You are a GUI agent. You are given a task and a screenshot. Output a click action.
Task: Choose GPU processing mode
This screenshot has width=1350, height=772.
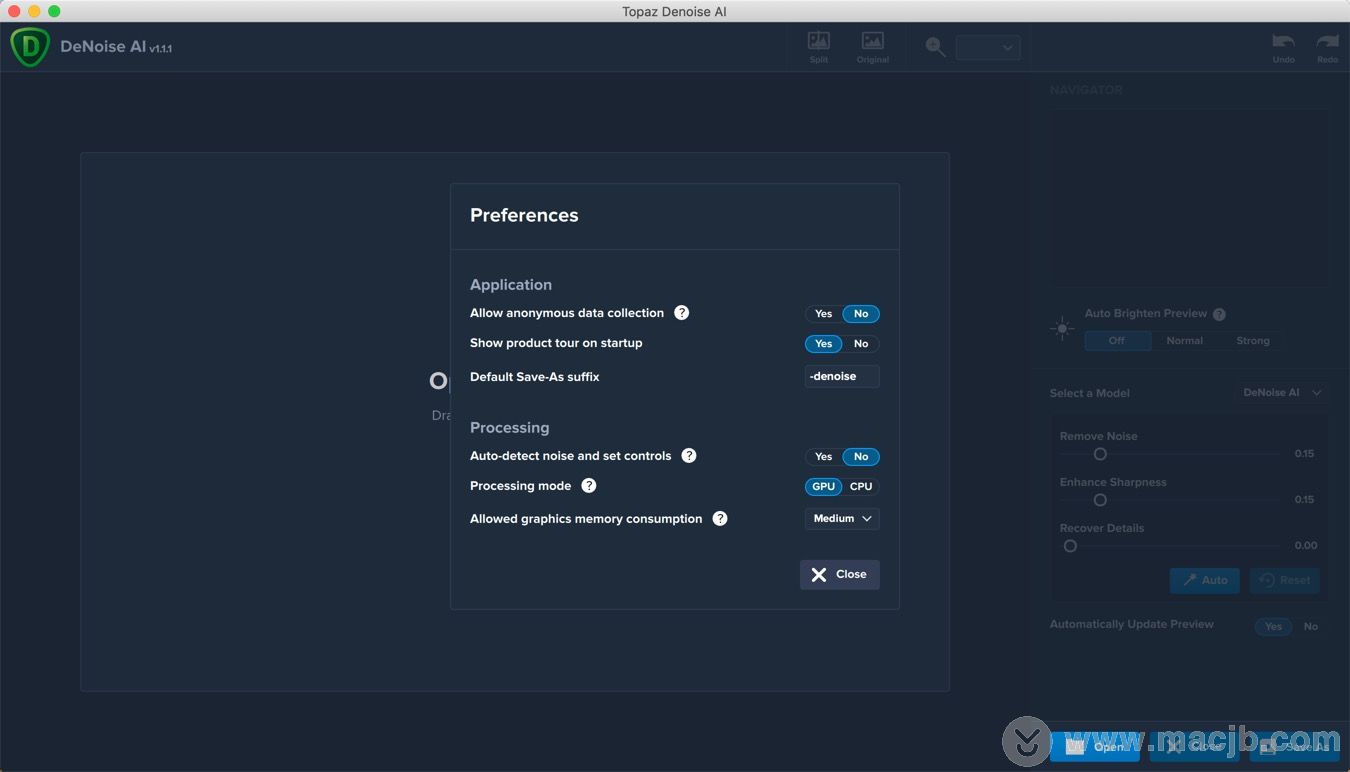tap(823, 487)
